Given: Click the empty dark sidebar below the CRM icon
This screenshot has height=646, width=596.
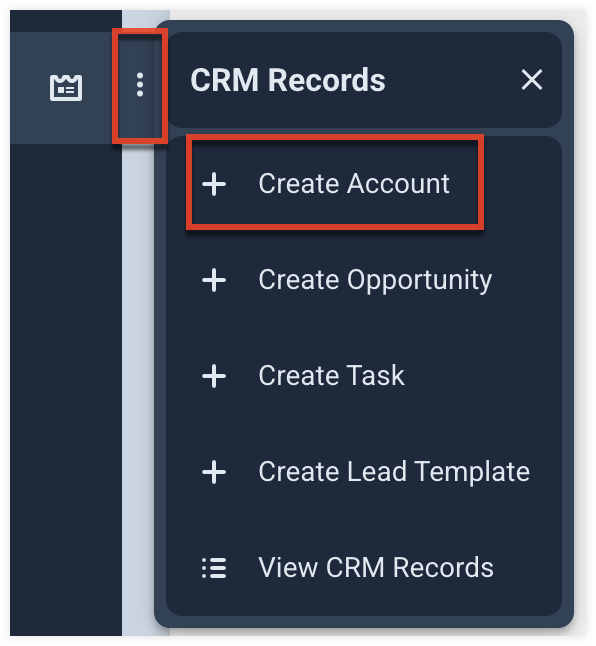Looking at the screenshot, I should click(x=66, y=387).
